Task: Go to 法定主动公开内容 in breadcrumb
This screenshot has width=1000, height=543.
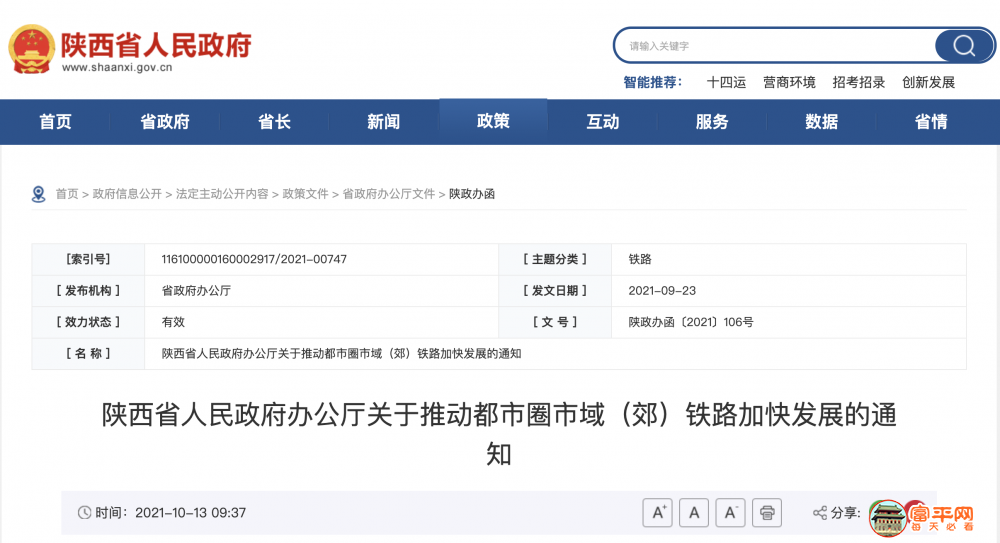Action: coord(222,194)
